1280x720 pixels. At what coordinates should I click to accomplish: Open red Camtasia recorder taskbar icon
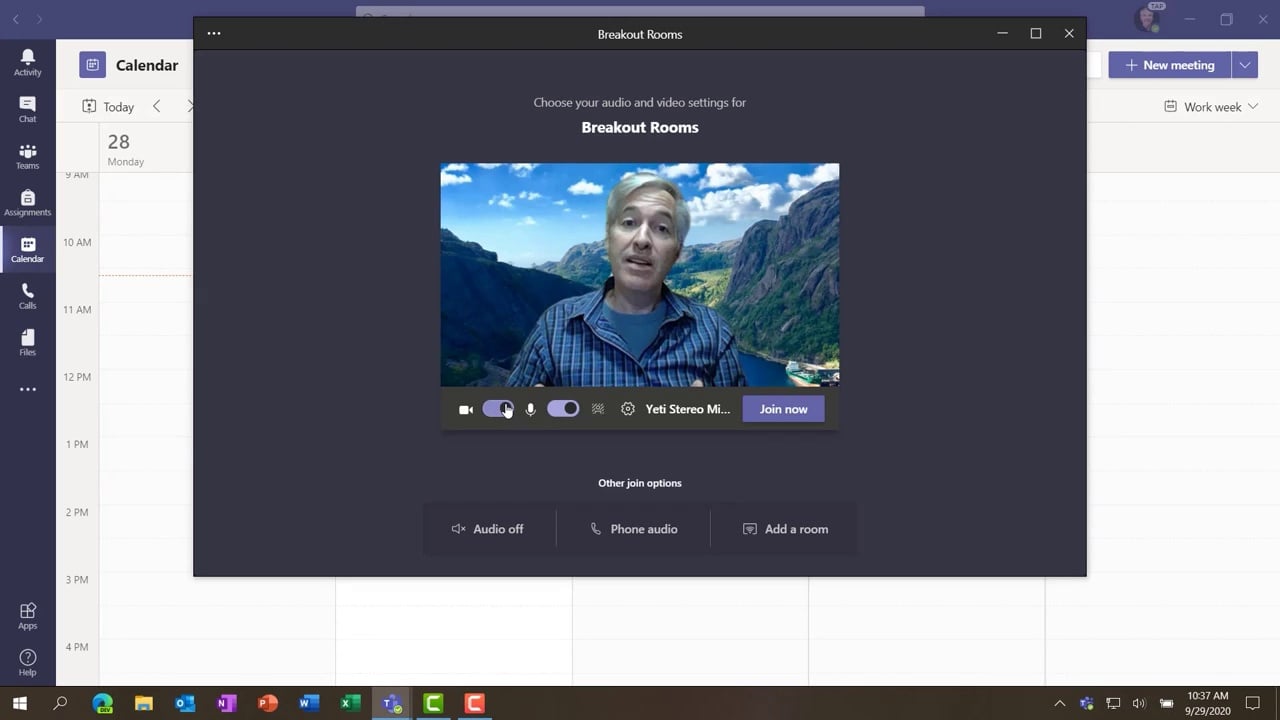pyautogui.click(x=474, y=703)
